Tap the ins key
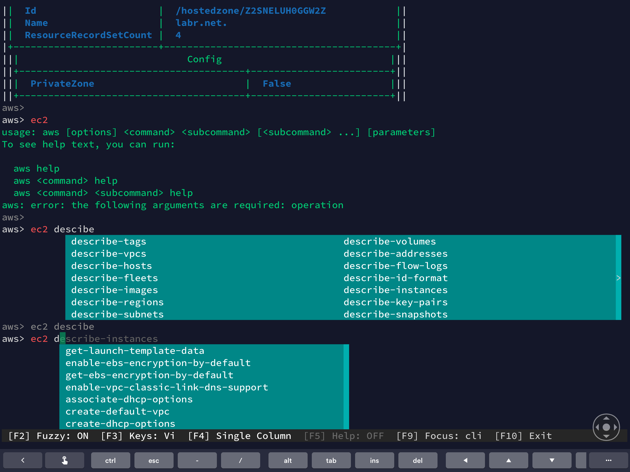Viewport: 630px width, 472px height. (x=374, y=460)
